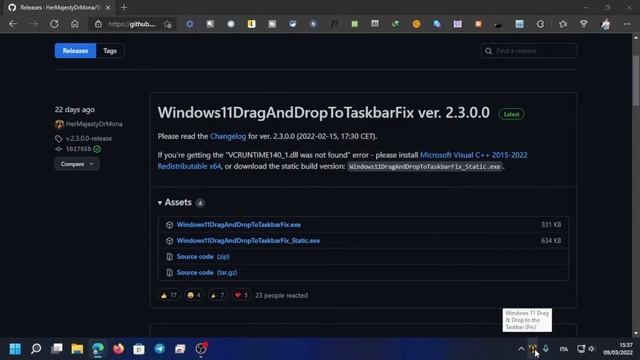640x360 pixels.
Task: Open the Compare dropdown
Action: [x=77, y=164]
